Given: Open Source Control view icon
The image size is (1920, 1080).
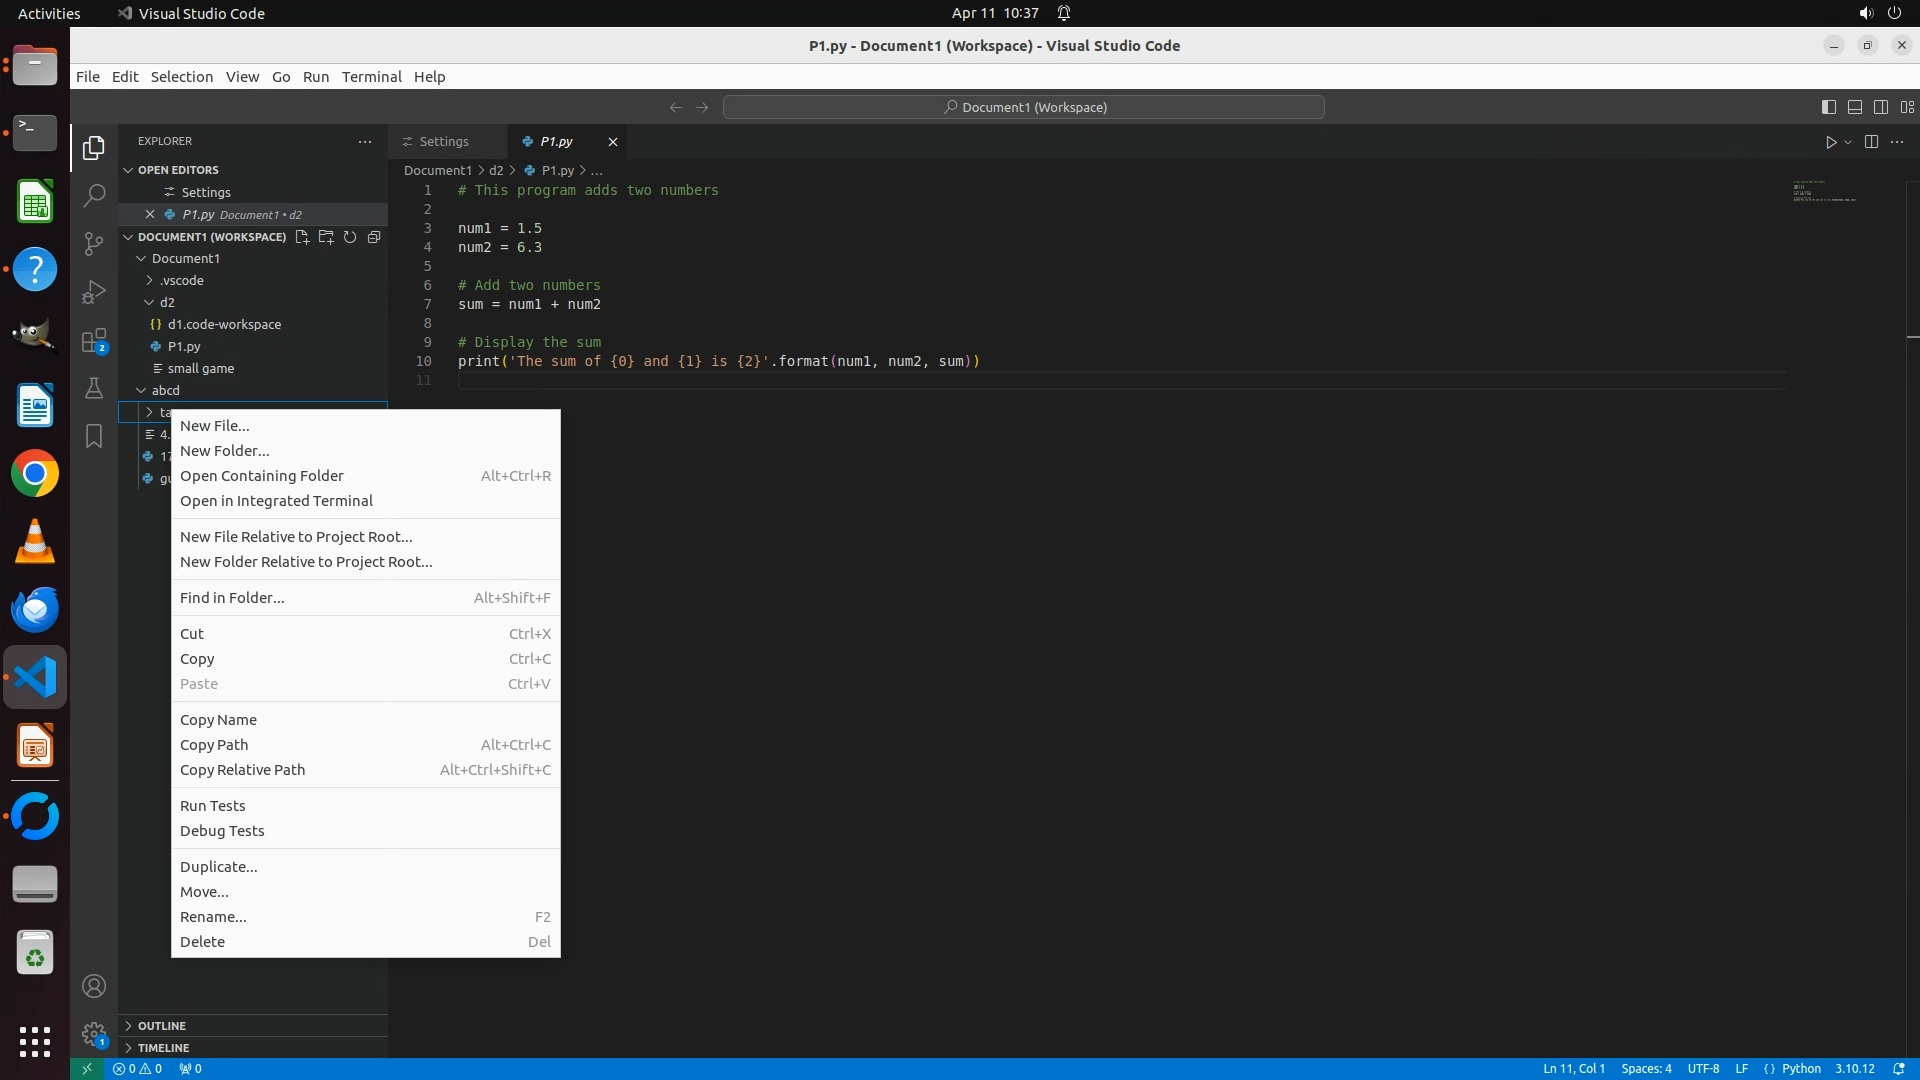Looking at the screenshot, I should tap(94, 244).
